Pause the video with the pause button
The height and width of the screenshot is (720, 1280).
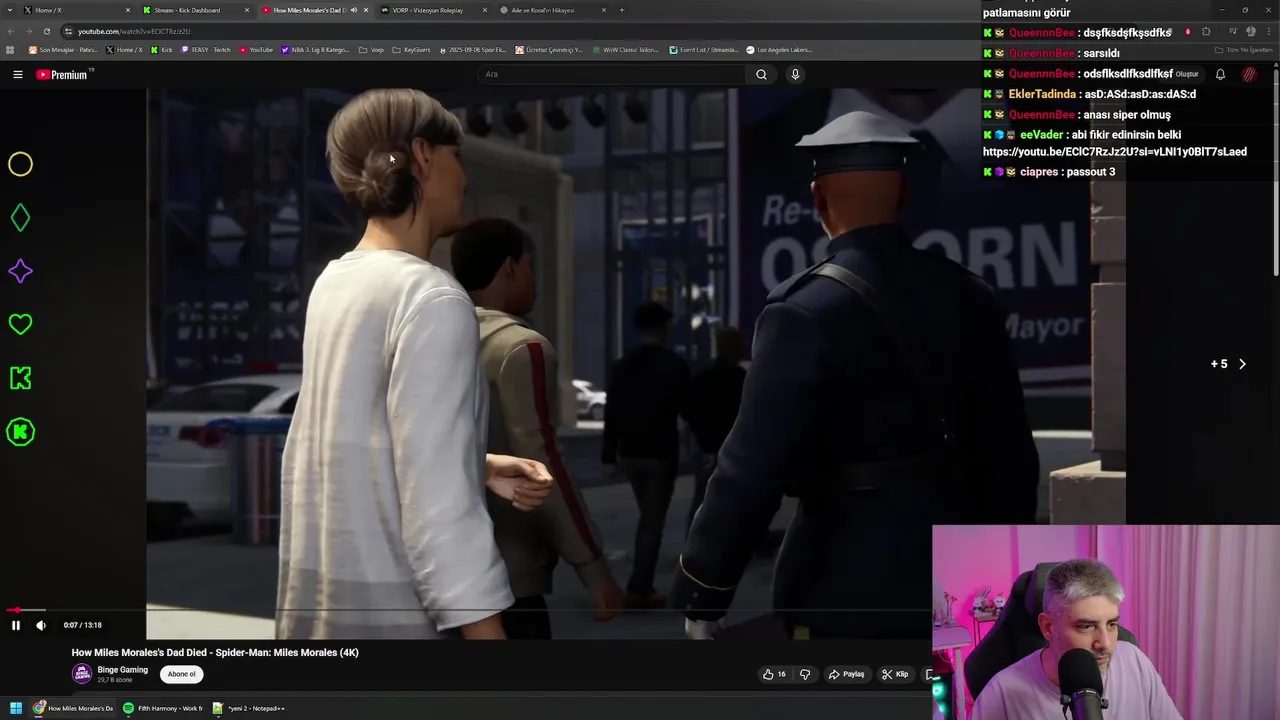(x=15, y=625)
